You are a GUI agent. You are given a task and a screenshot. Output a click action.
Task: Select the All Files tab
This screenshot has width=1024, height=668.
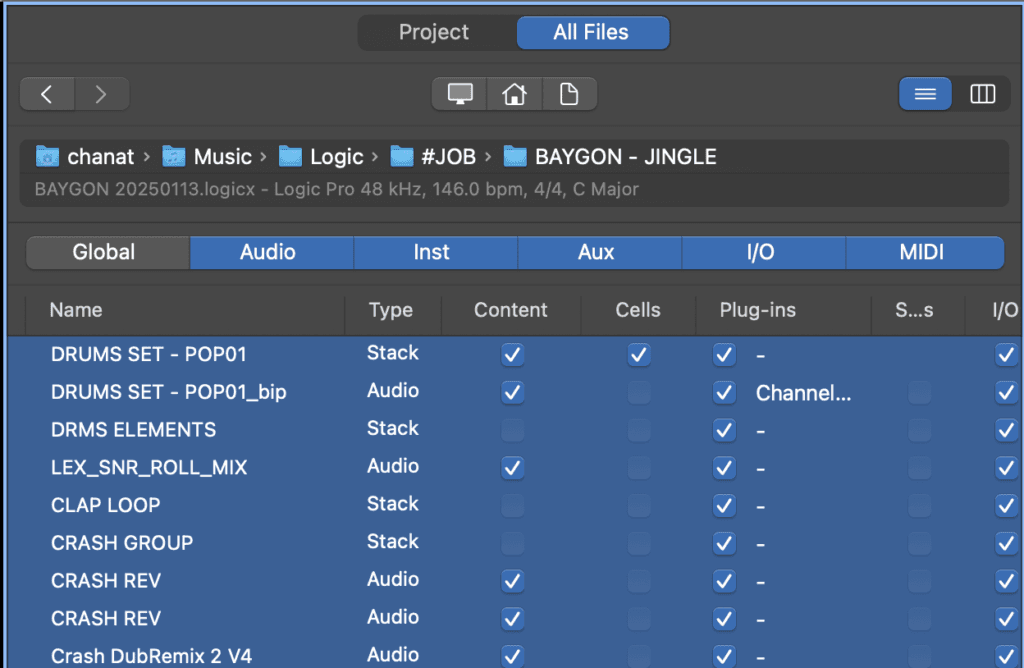click(x=592, y=32)
